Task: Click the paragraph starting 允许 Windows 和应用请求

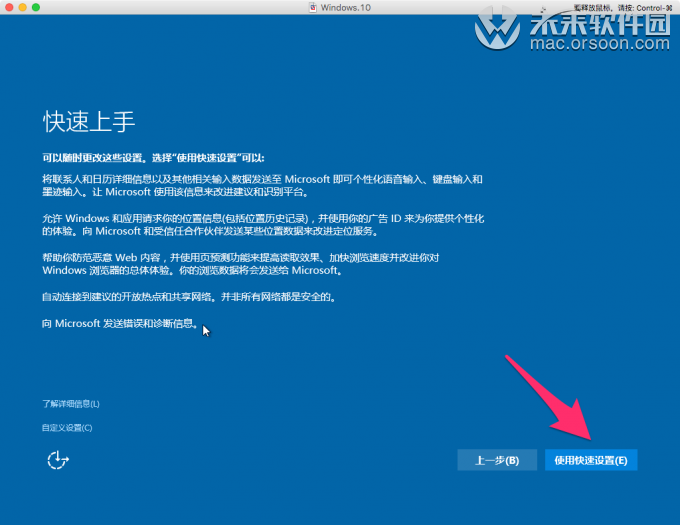Action: [x=263, y=225]
